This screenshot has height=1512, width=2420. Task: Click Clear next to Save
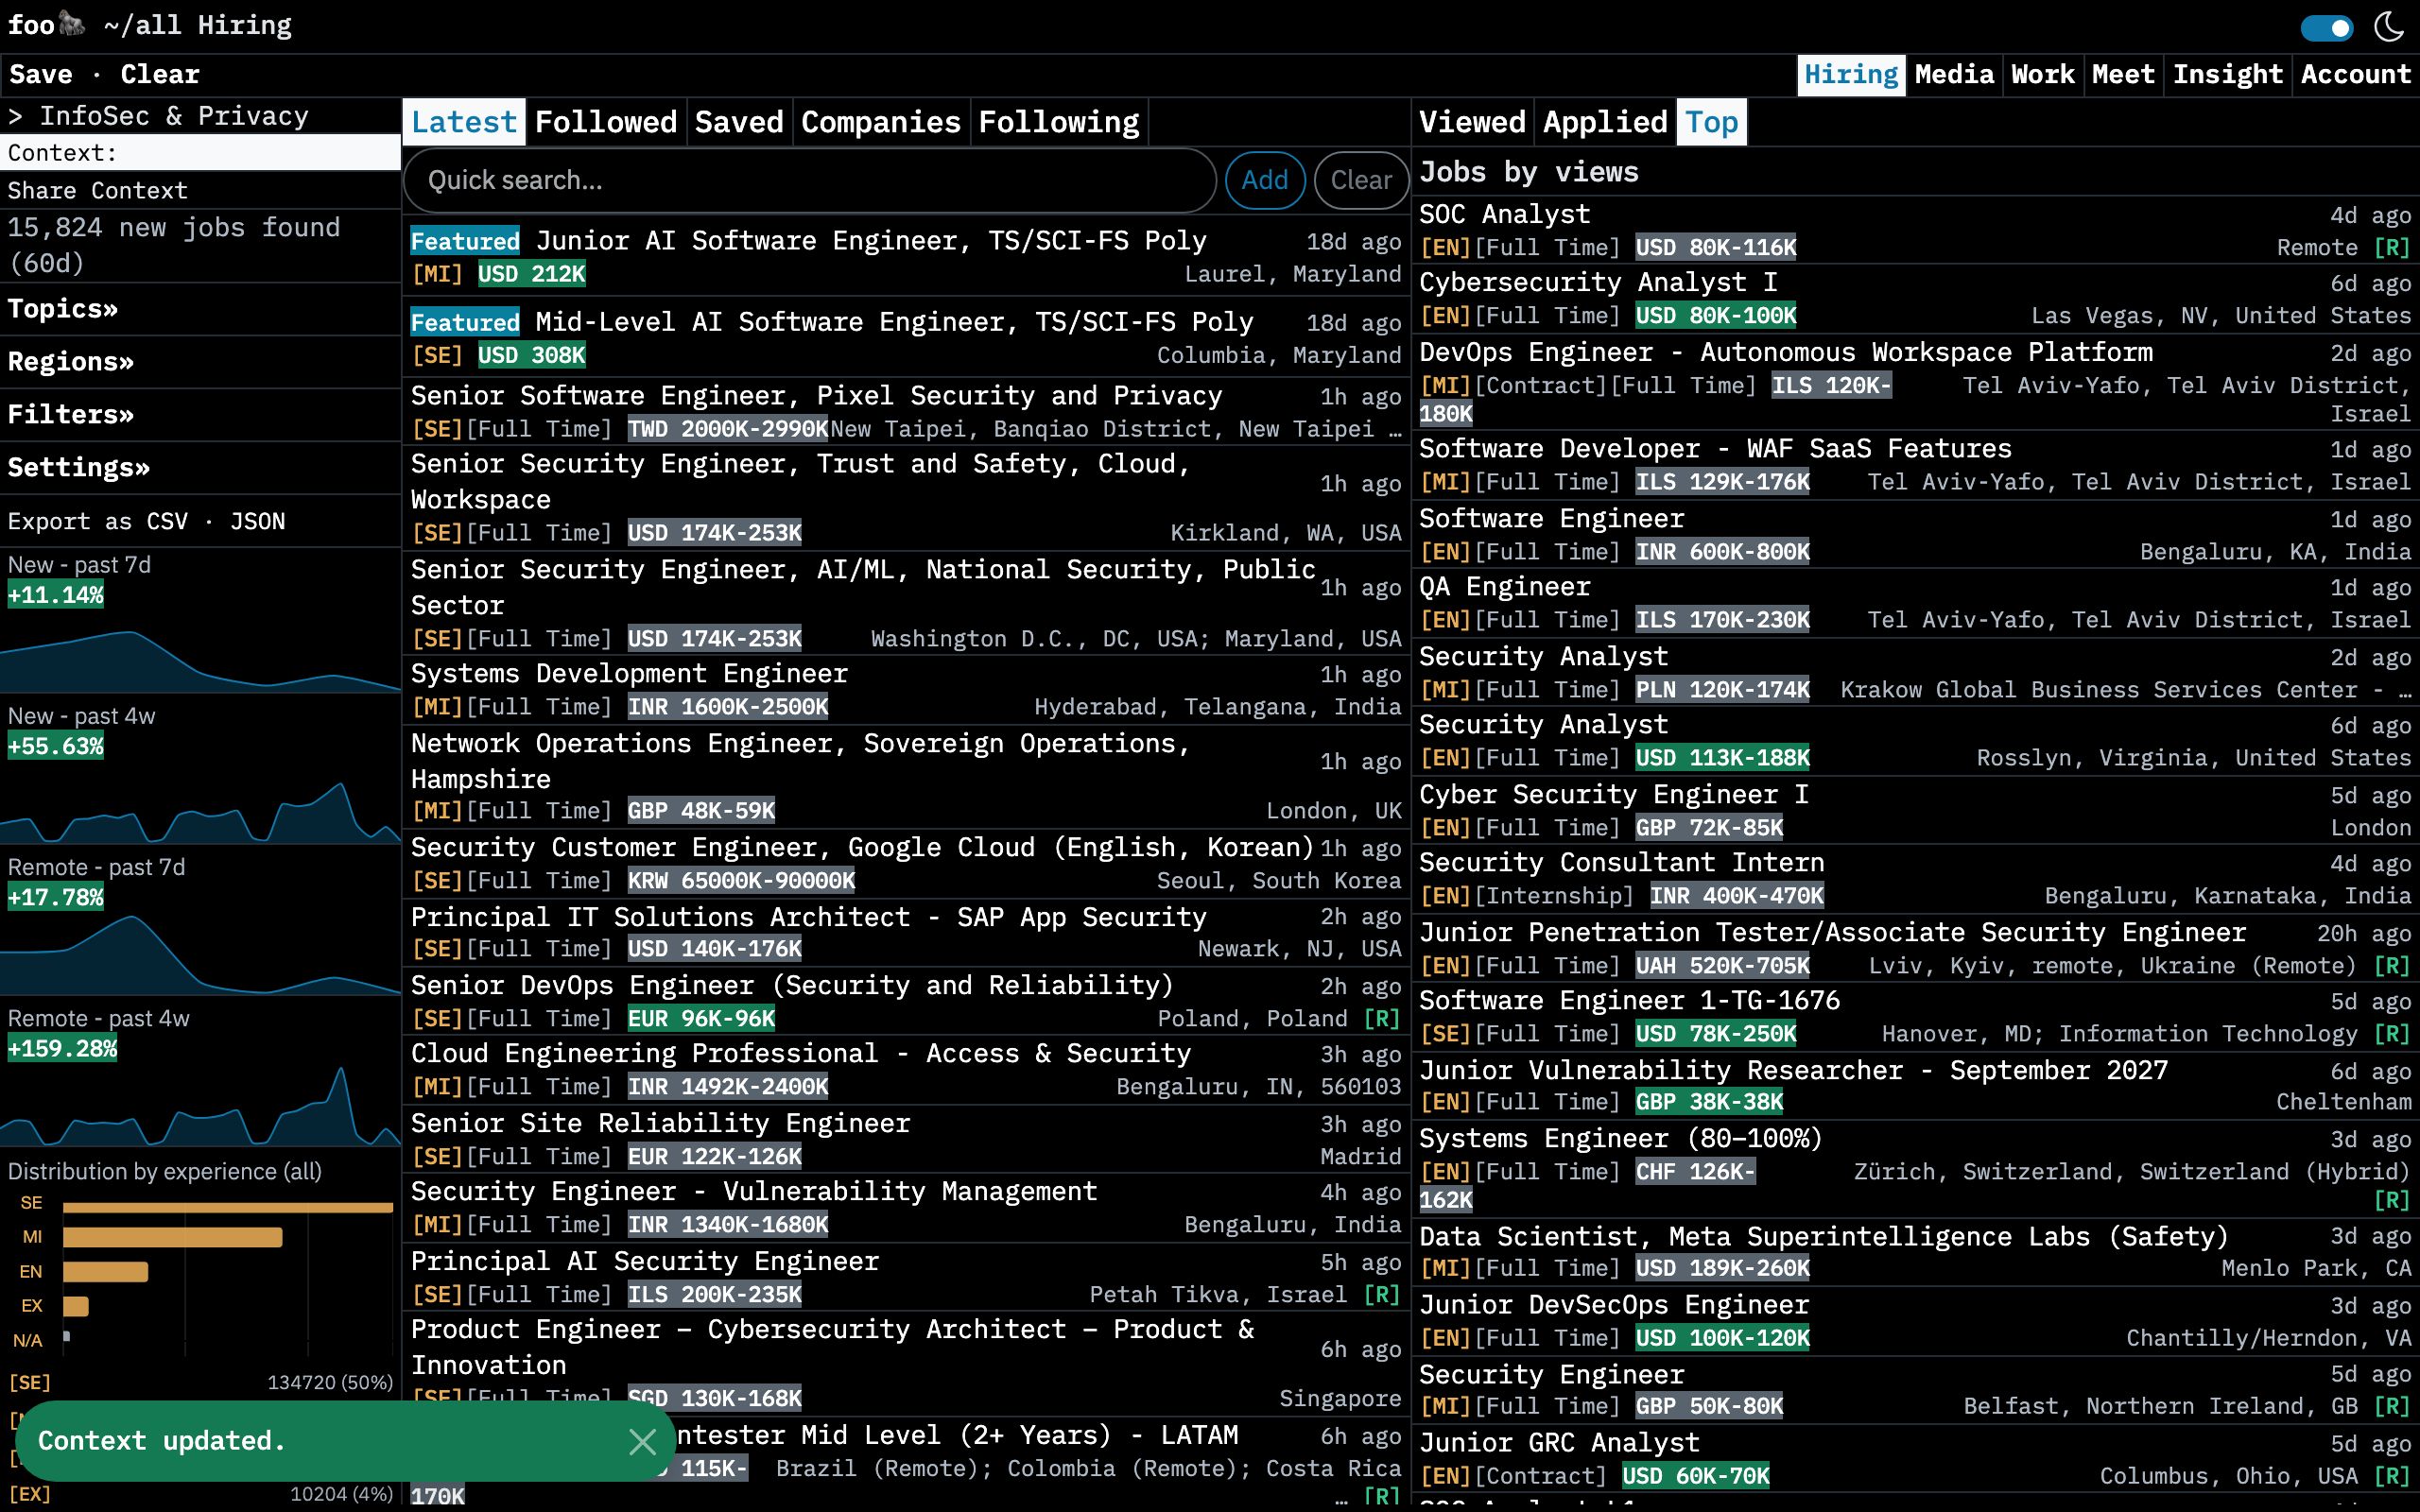tap(160, 75)
